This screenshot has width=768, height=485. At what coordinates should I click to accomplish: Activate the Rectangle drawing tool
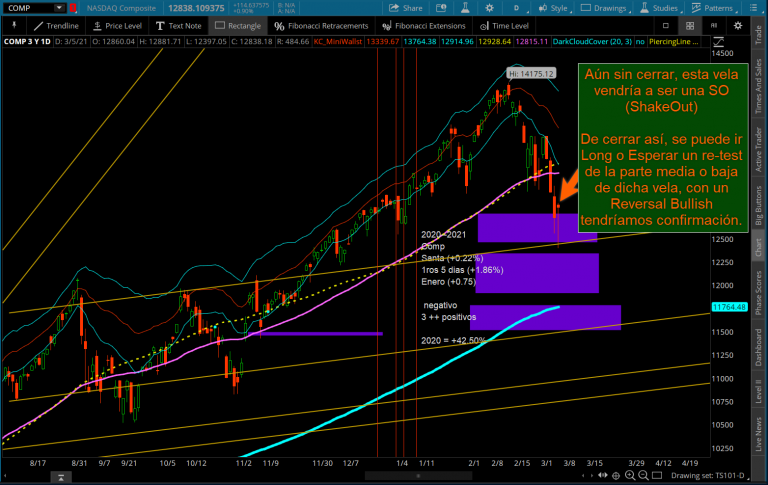pyautogui.click(x=238, y=26)
